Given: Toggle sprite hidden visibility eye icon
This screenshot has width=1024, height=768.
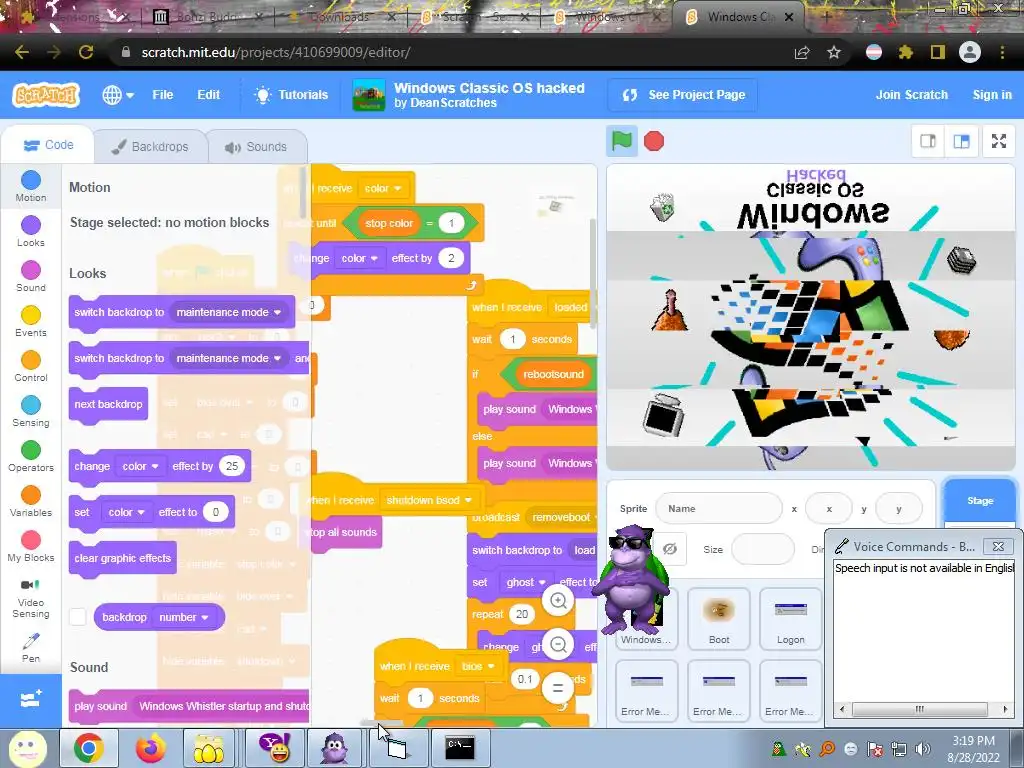Looking at the screenshot, I should (x=669, y=549).
